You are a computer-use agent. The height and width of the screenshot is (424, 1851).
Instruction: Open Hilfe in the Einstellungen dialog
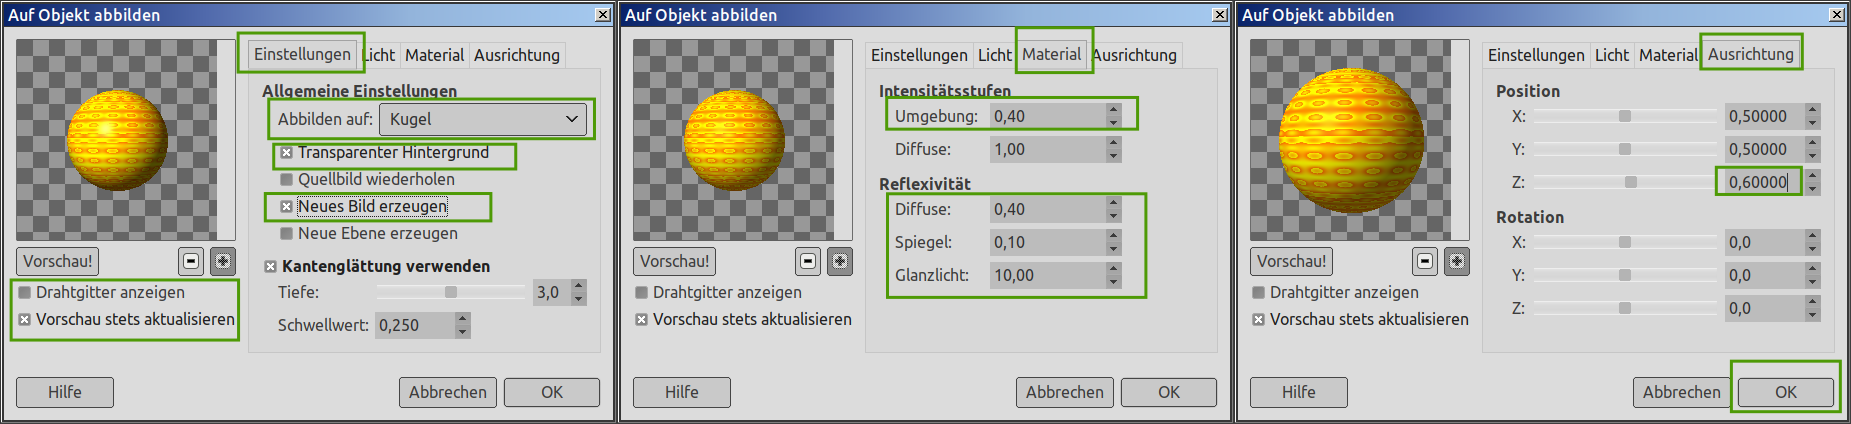point(65,392)
